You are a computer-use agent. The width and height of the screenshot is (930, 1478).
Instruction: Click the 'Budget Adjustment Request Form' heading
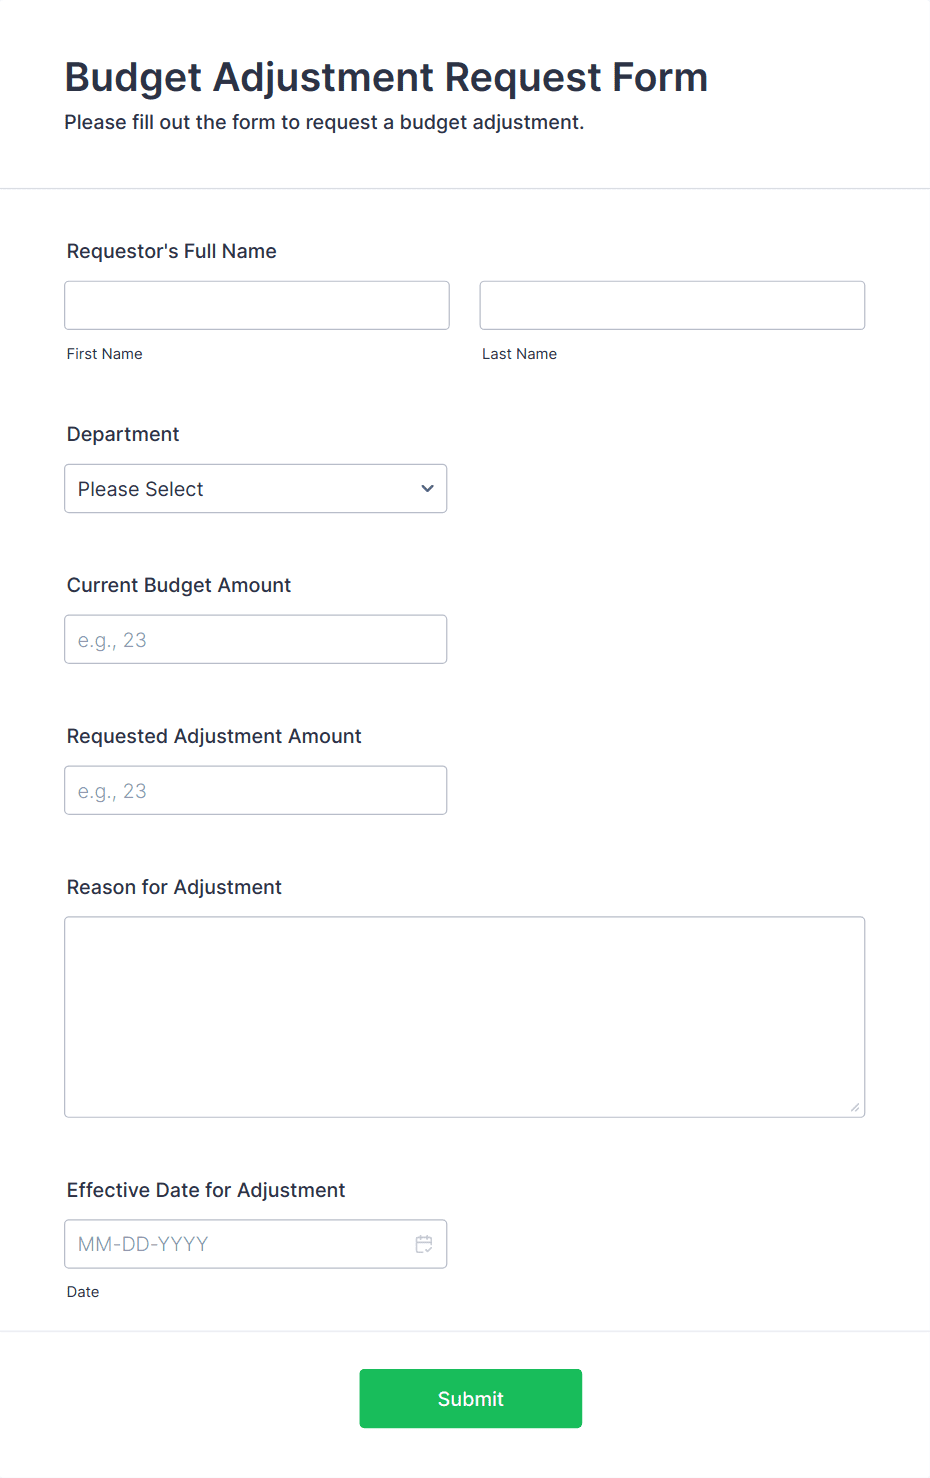(386, 77)
